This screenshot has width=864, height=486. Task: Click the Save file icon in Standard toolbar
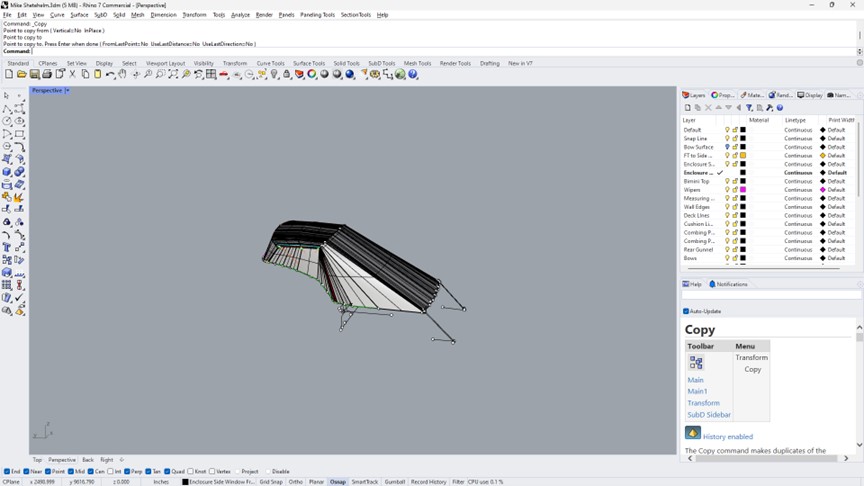tap(34, 74)
